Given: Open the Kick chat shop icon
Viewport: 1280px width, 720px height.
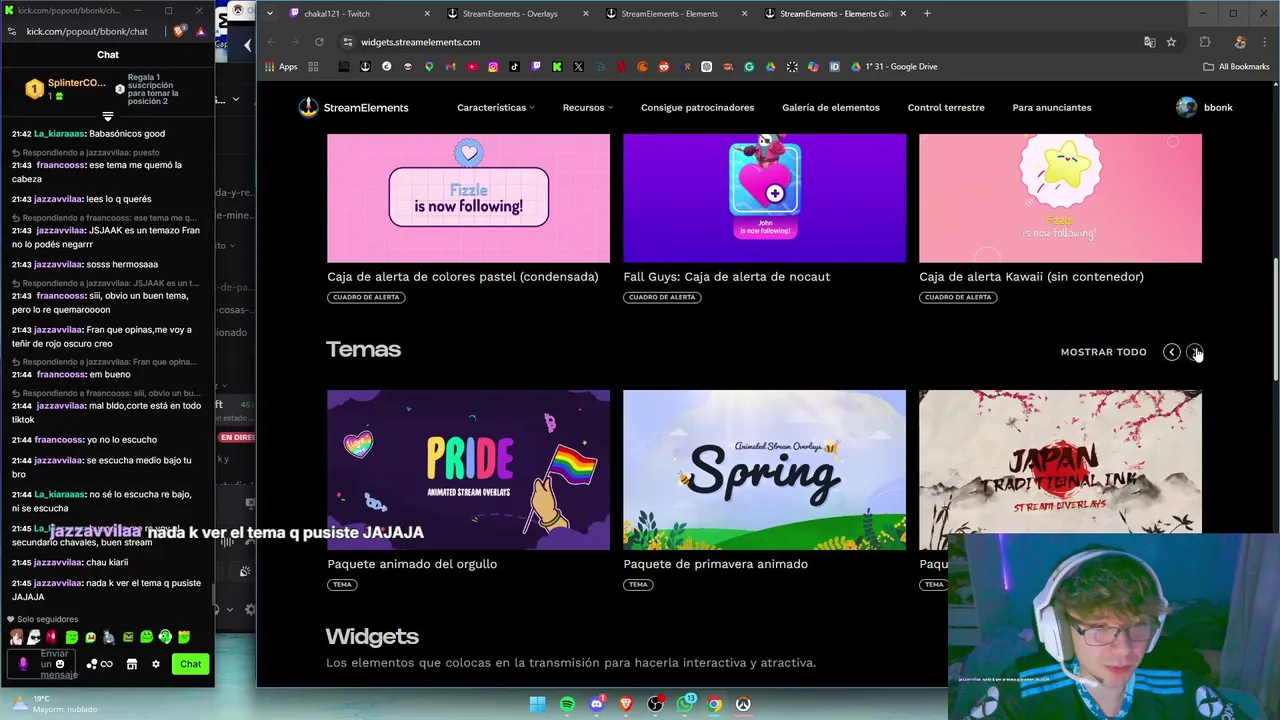Looking at the screenshot, I should click(131, 664).
